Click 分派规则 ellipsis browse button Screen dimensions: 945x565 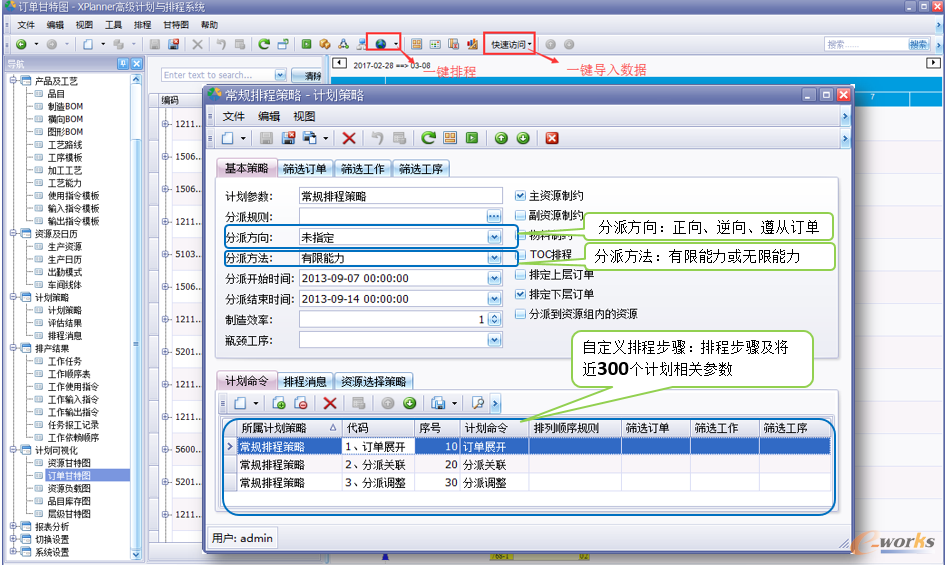tap(494, 216)
